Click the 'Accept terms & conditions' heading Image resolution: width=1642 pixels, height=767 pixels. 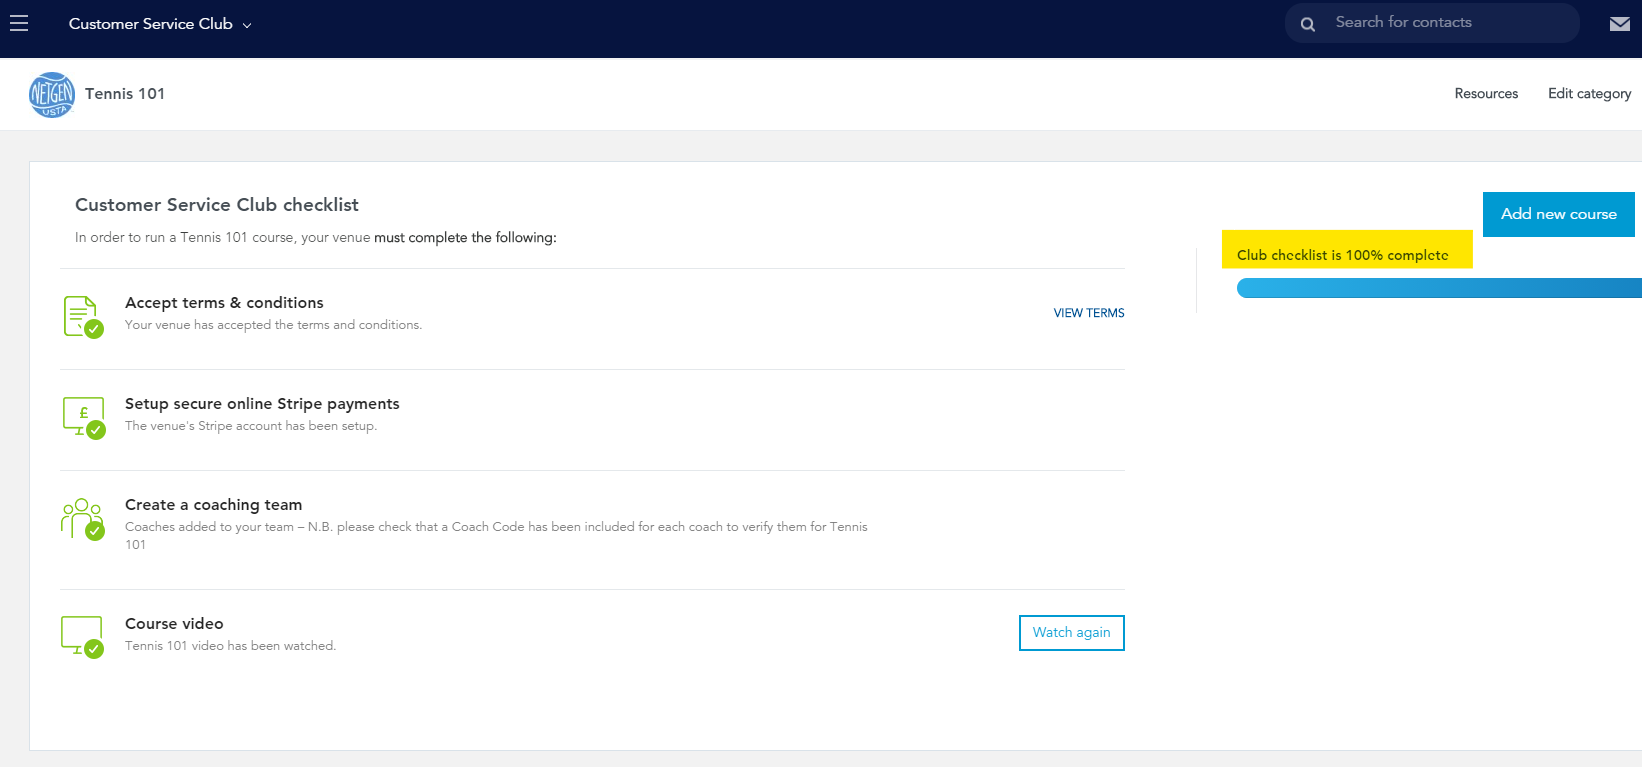pos(224,303)
